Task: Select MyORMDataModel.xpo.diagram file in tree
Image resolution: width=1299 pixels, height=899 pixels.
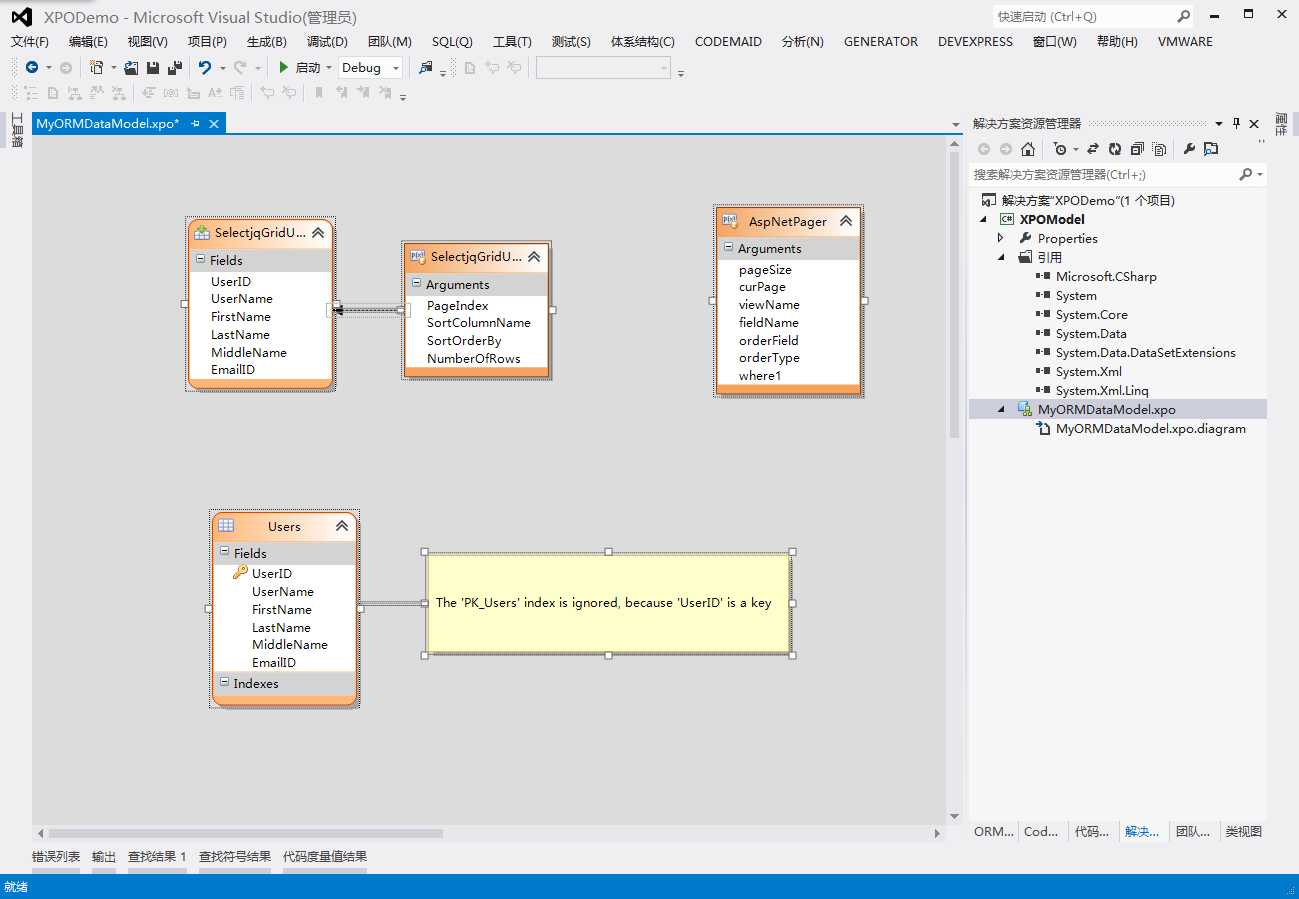Action: pos(1150,428)
